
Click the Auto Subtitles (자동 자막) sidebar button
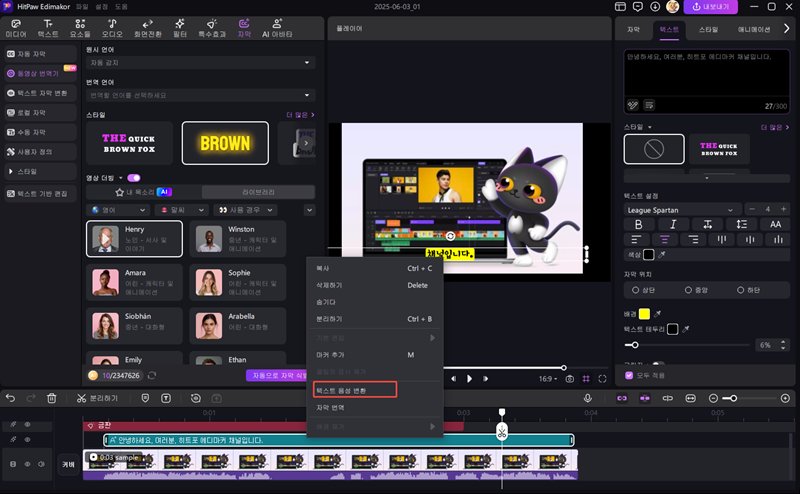(41, 54)
